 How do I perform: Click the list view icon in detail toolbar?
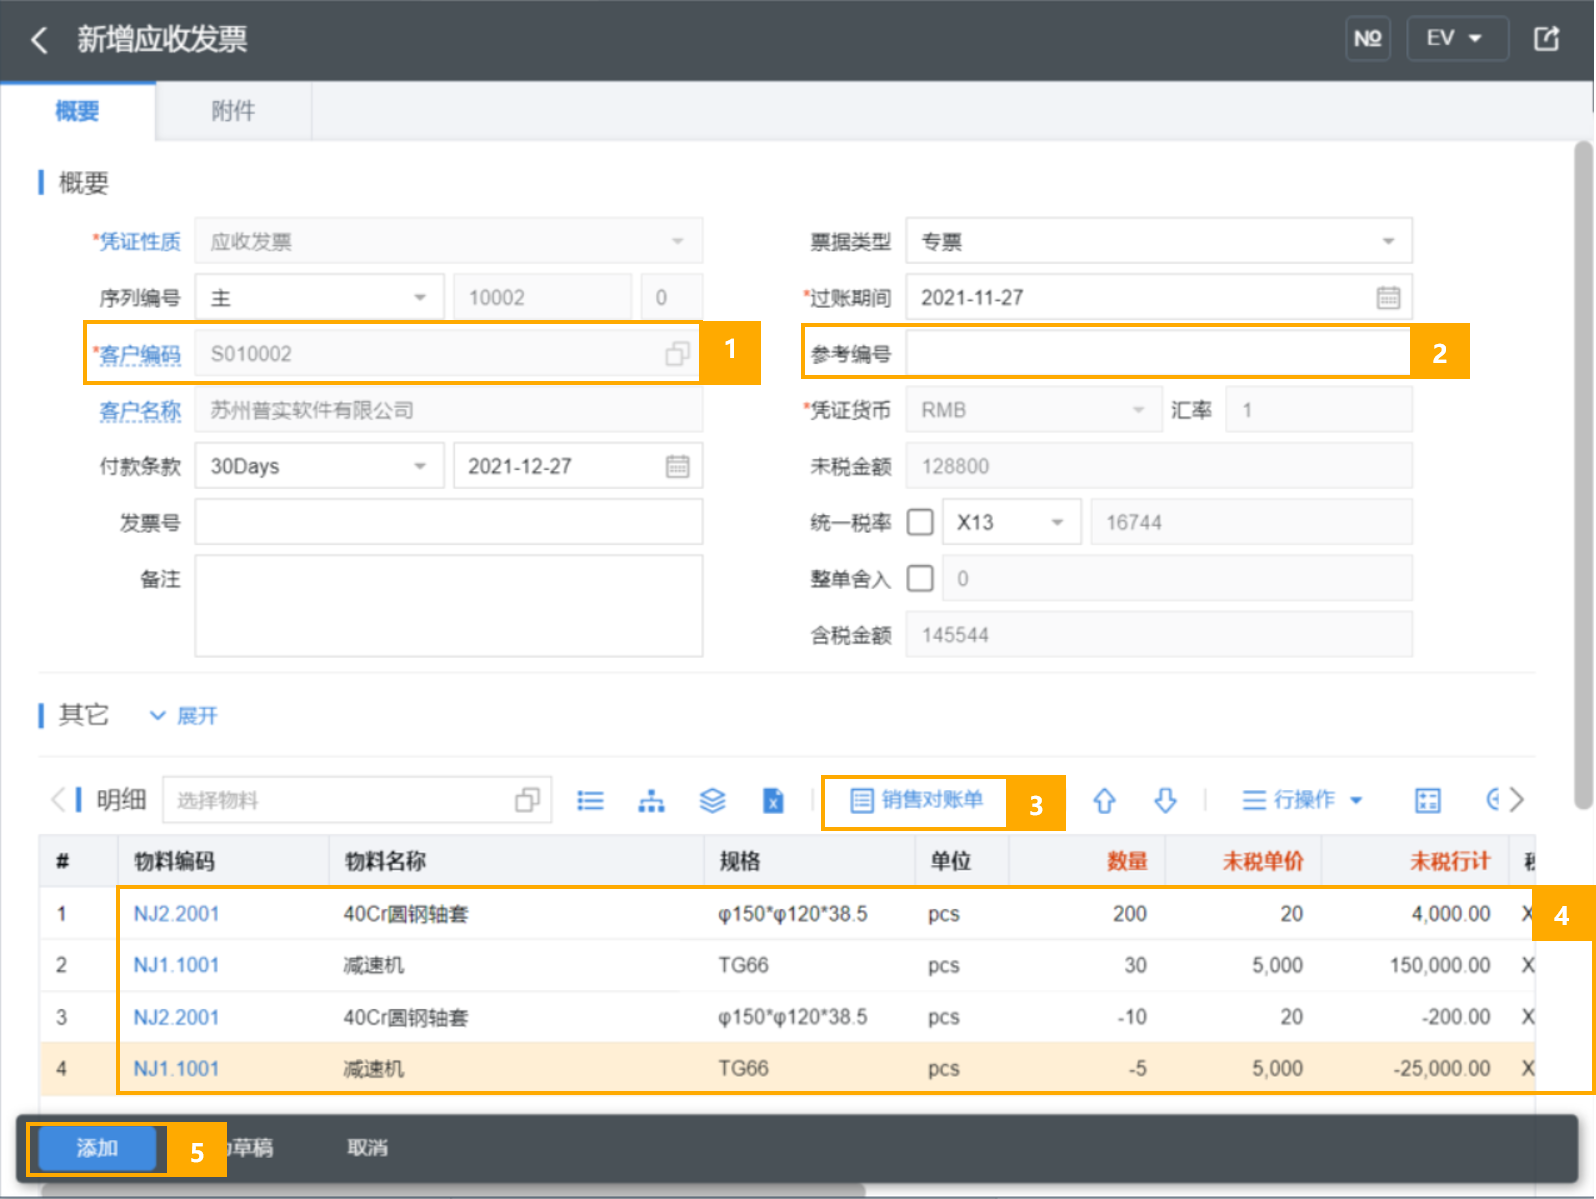point(590,800)
